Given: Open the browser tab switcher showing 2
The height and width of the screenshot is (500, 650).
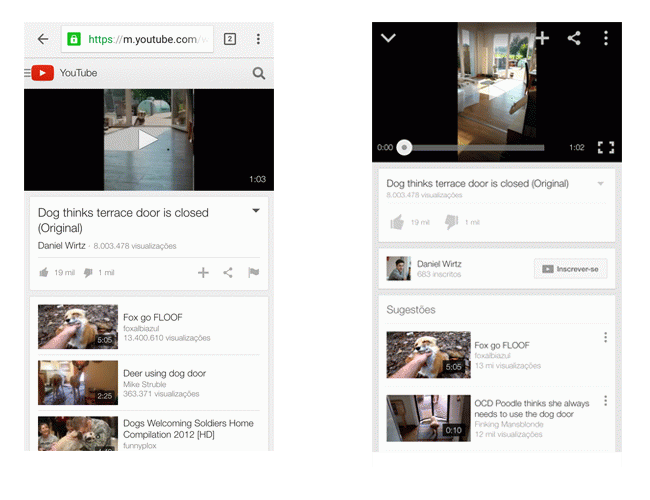Looking at the screenshot, I should coord(230,39).
